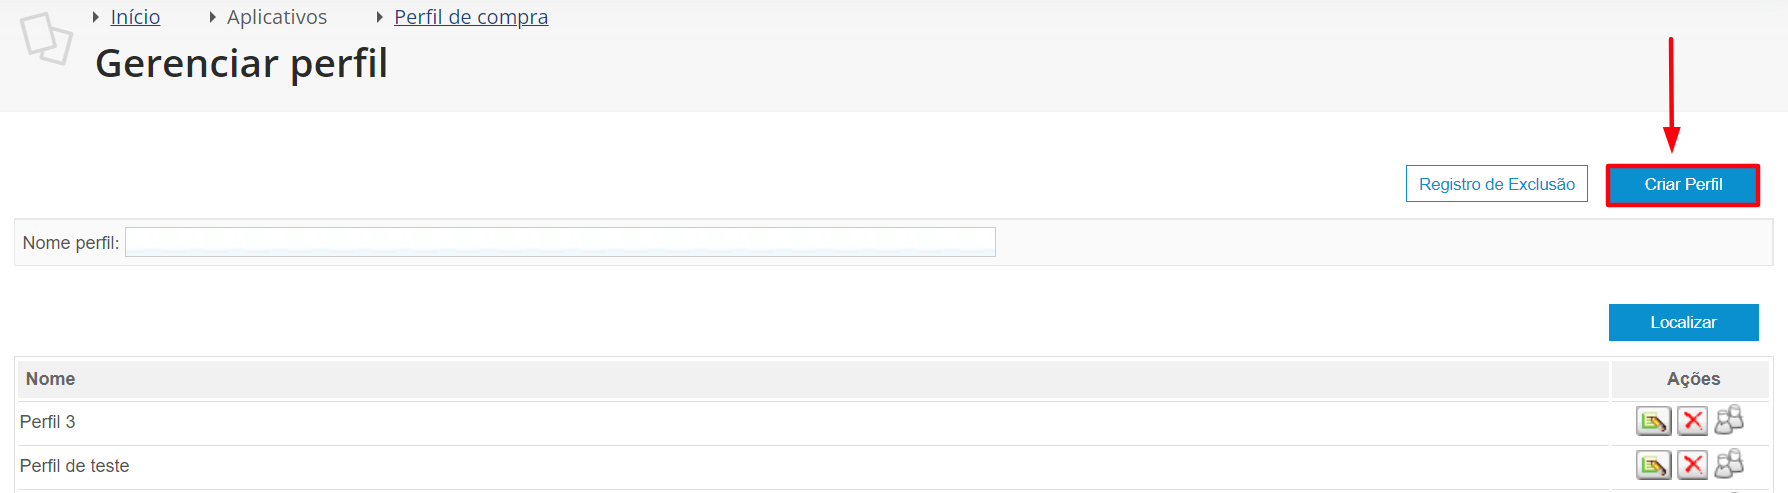Click the page icon beside the Gerenciar perfil title
The image size is (1788, 493).
click(x=46, y=39)
